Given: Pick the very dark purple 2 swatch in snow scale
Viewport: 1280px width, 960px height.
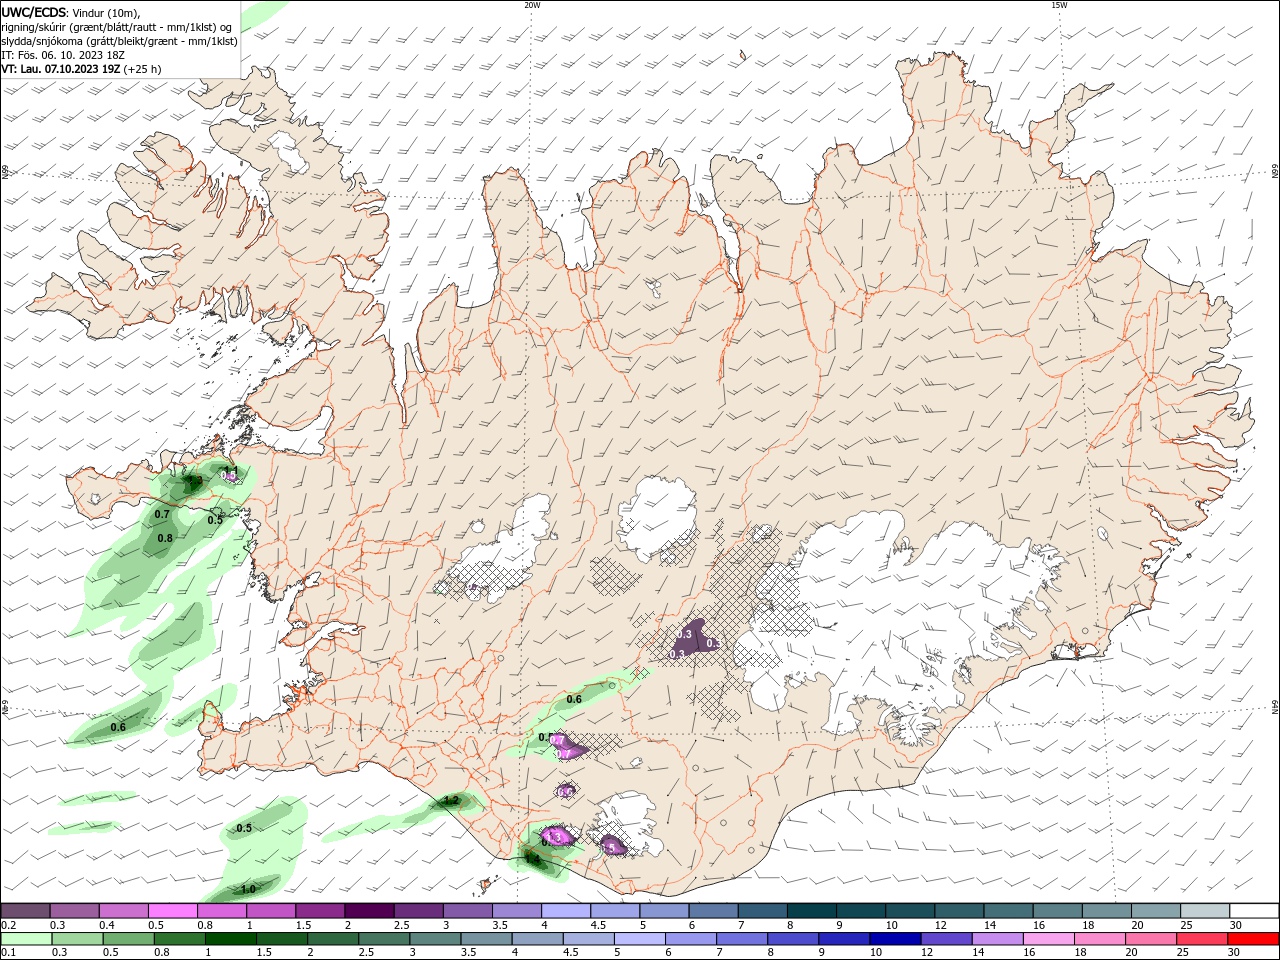Looking at the screenshot, I should pos(368,911).
